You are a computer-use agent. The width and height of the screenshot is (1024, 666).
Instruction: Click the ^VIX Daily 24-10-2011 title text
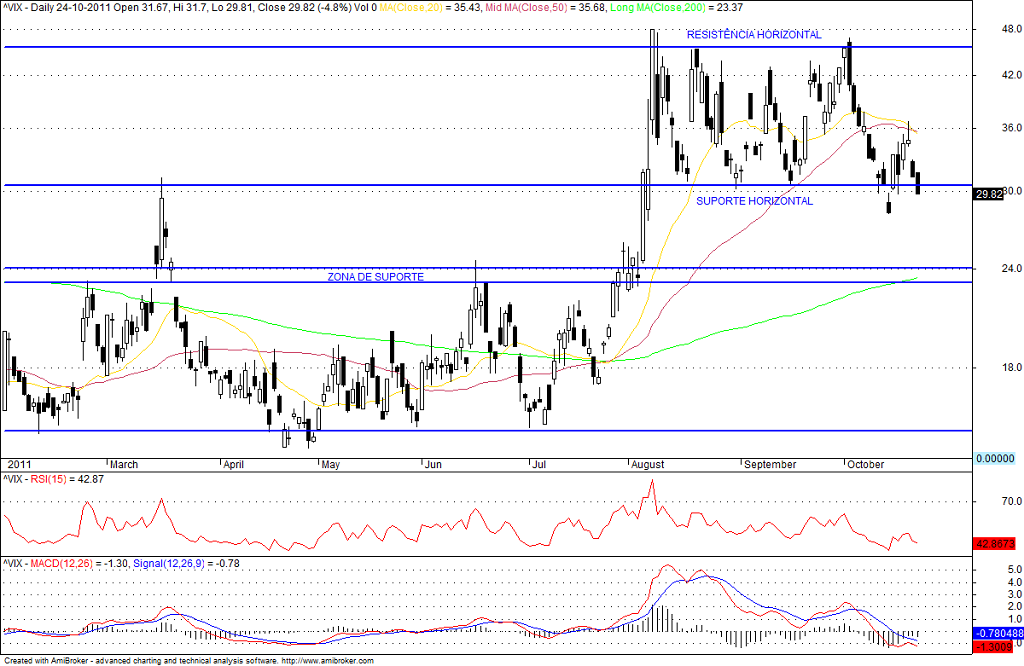point(55,8)
